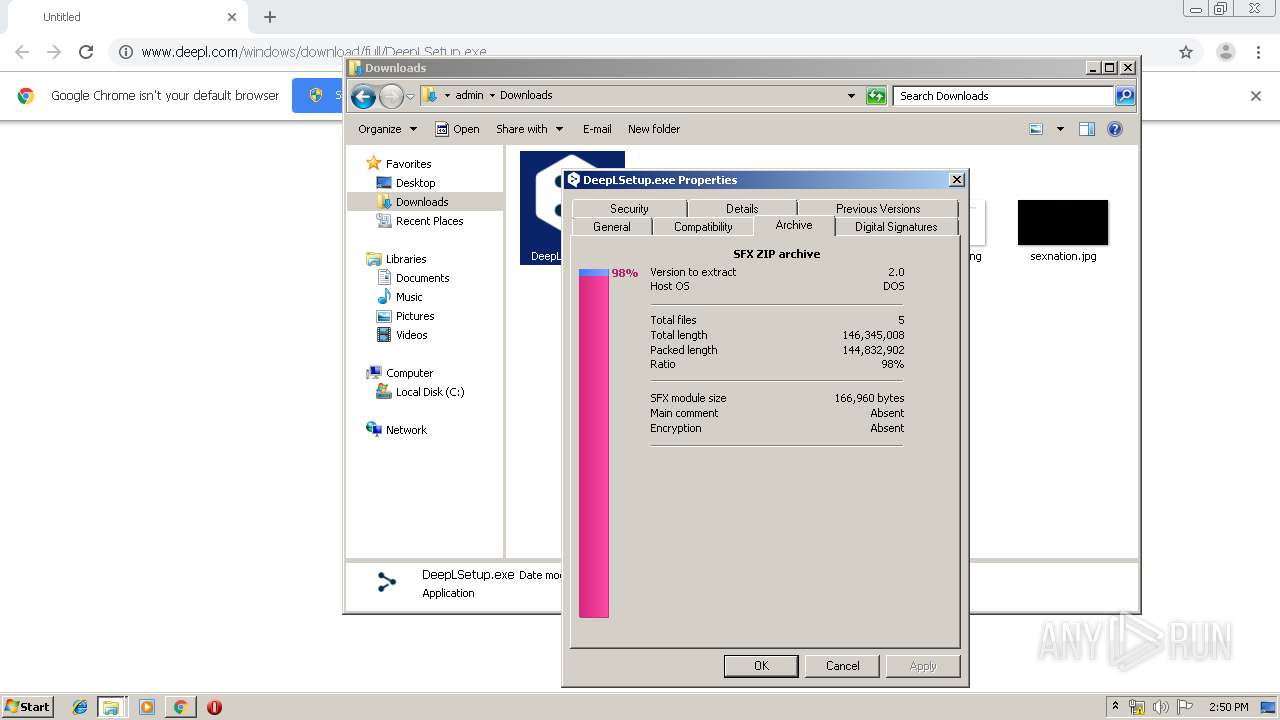Screen dimensions: 1280x720
Task: Click the search magnifier icon in Downloads
Action: click(x=1125, y=96)
